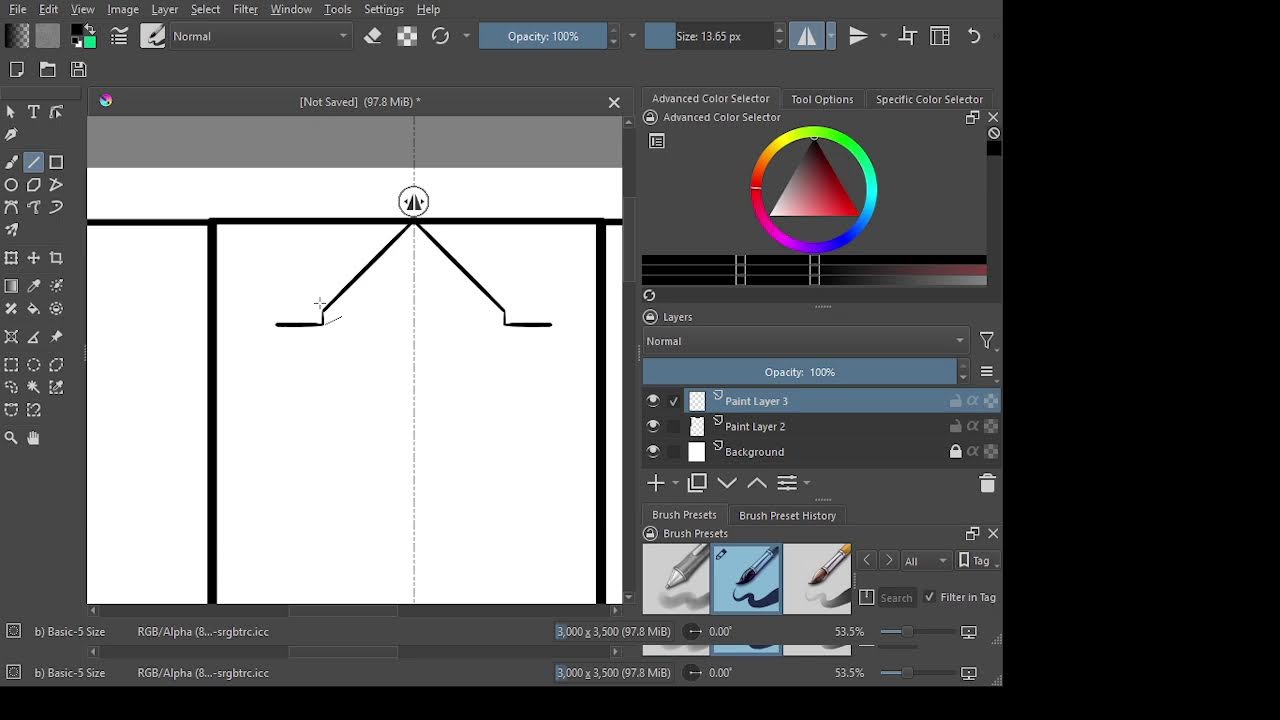The image size is (1280, 720).
Task: Select the Gradient tool in the toolbox
Action: 11,286
